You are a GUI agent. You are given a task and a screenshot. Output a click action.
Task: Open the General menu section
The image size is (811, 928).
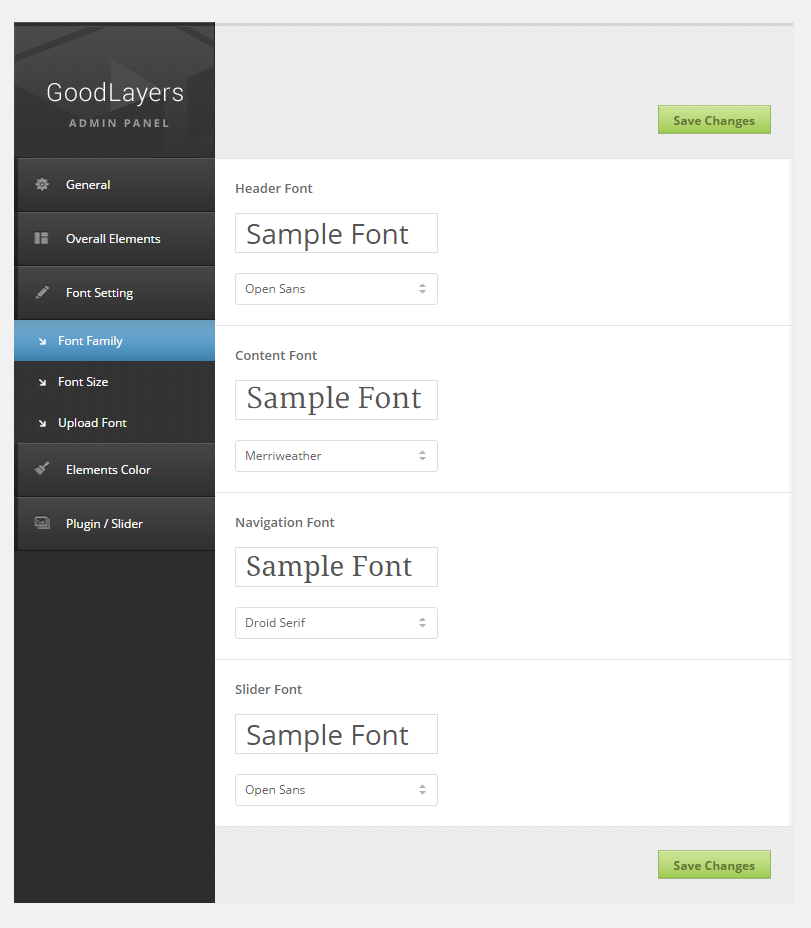88,185
